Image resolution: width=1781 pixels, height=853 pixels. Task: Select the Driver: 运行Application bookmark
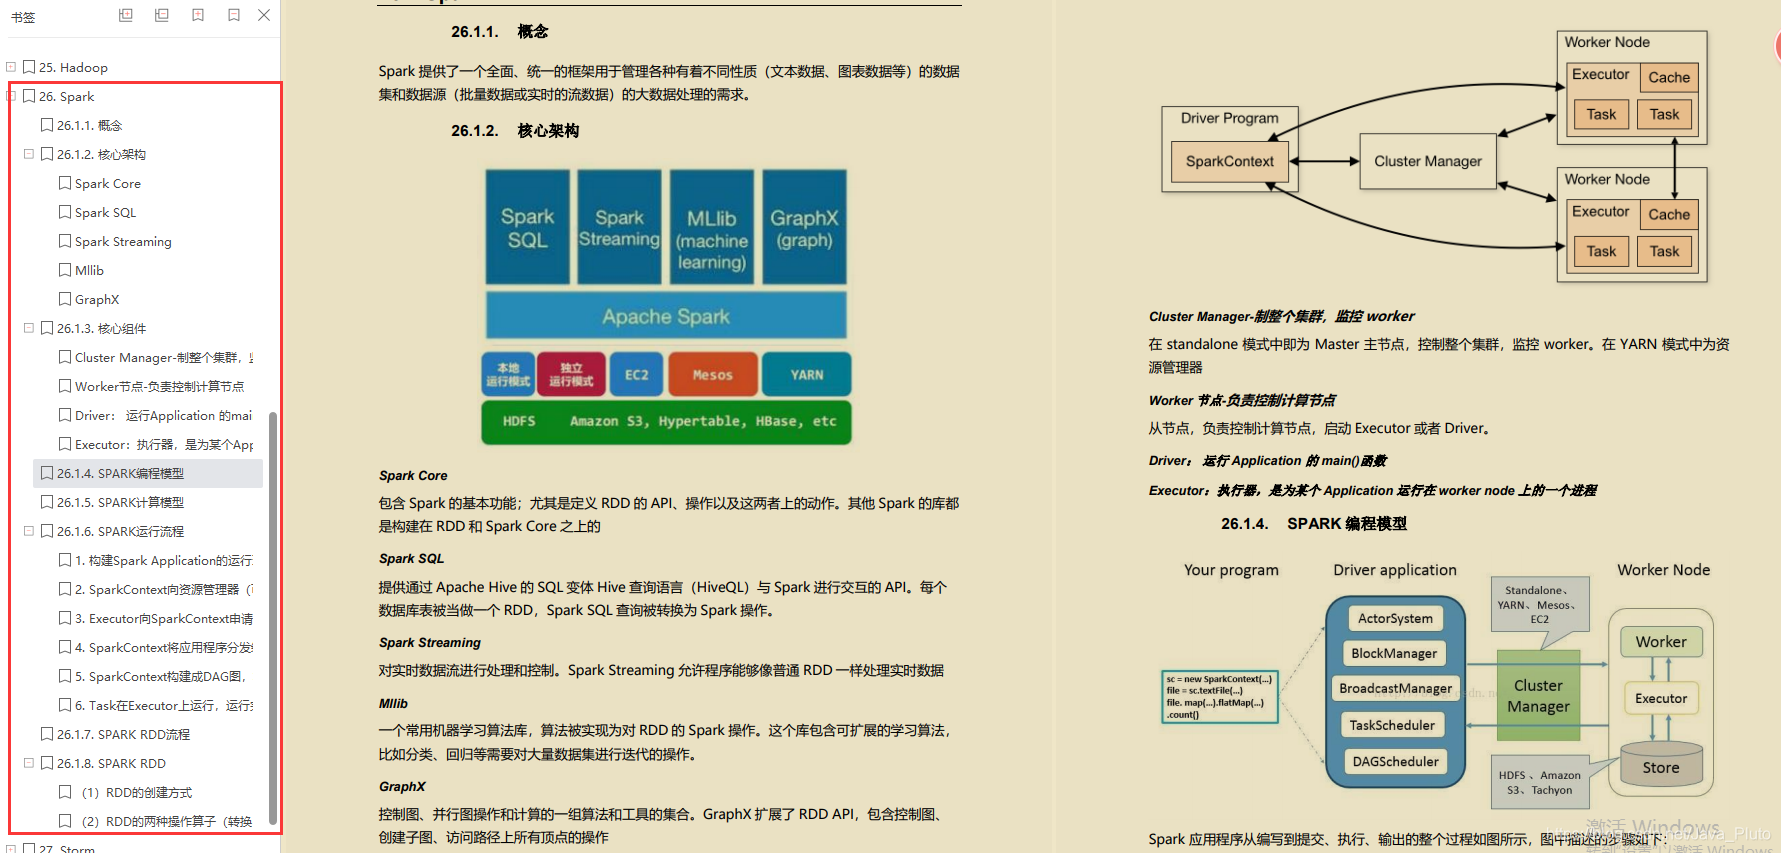click(163, 415)
